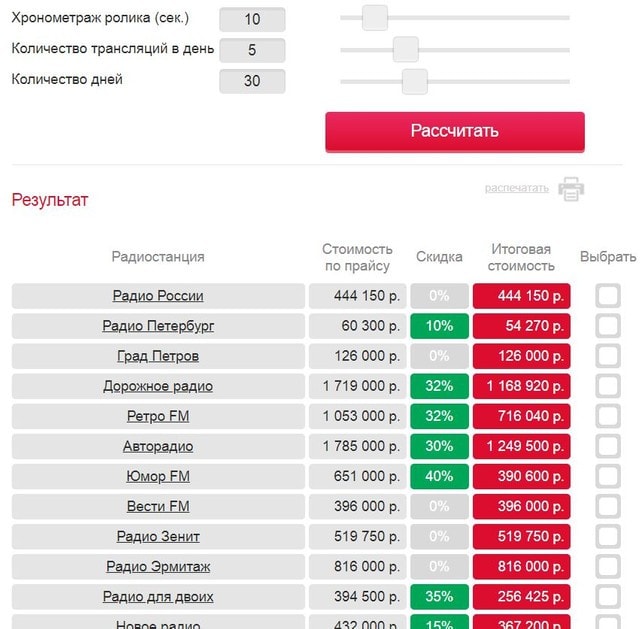
Task: Tick the Авторадио checkbox
Action: tap(608, 446)
